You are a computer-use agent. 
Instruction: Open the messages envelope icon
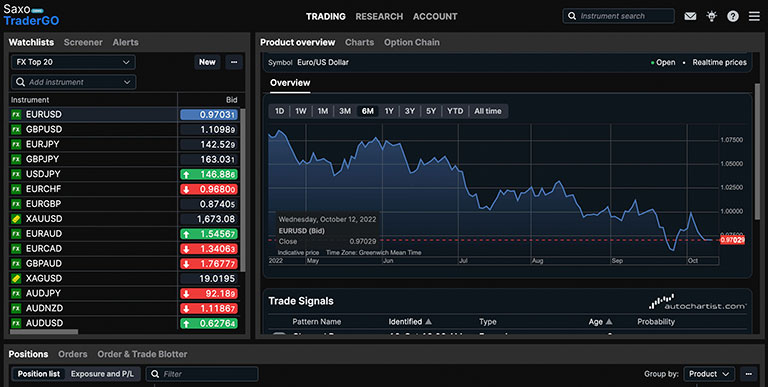pos(690,16)
